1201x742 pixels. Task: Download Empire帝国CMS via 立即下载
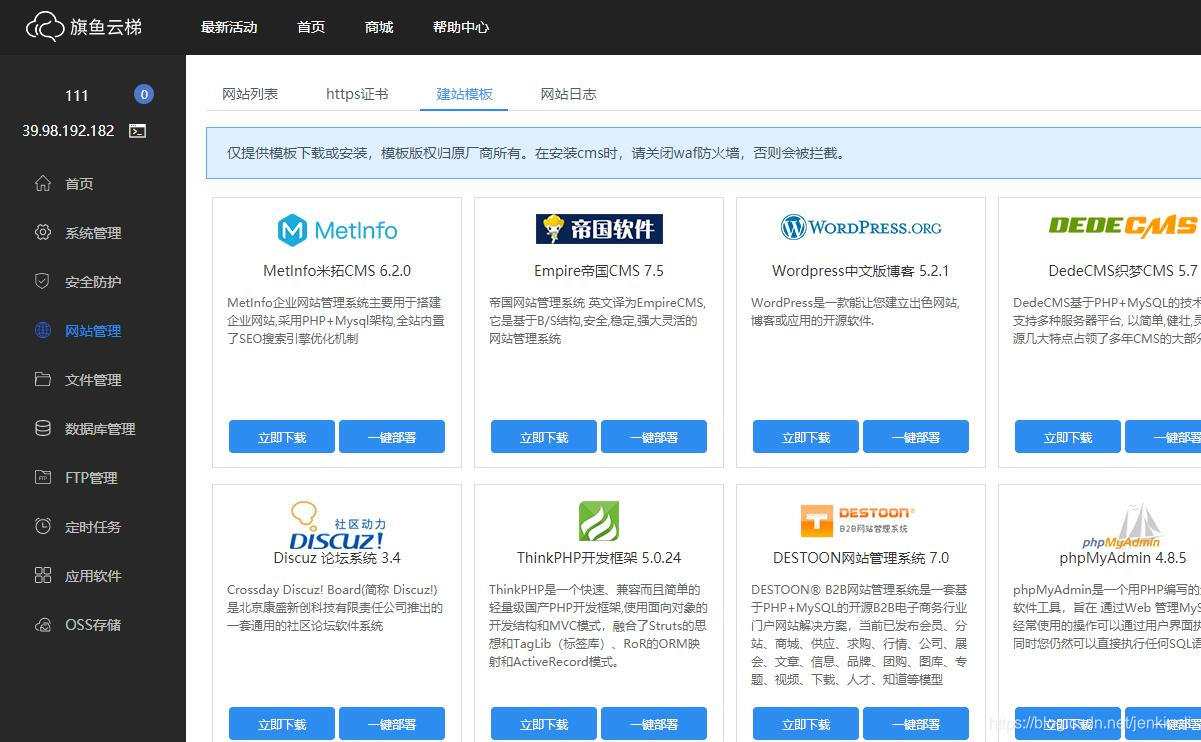point(542,436)
